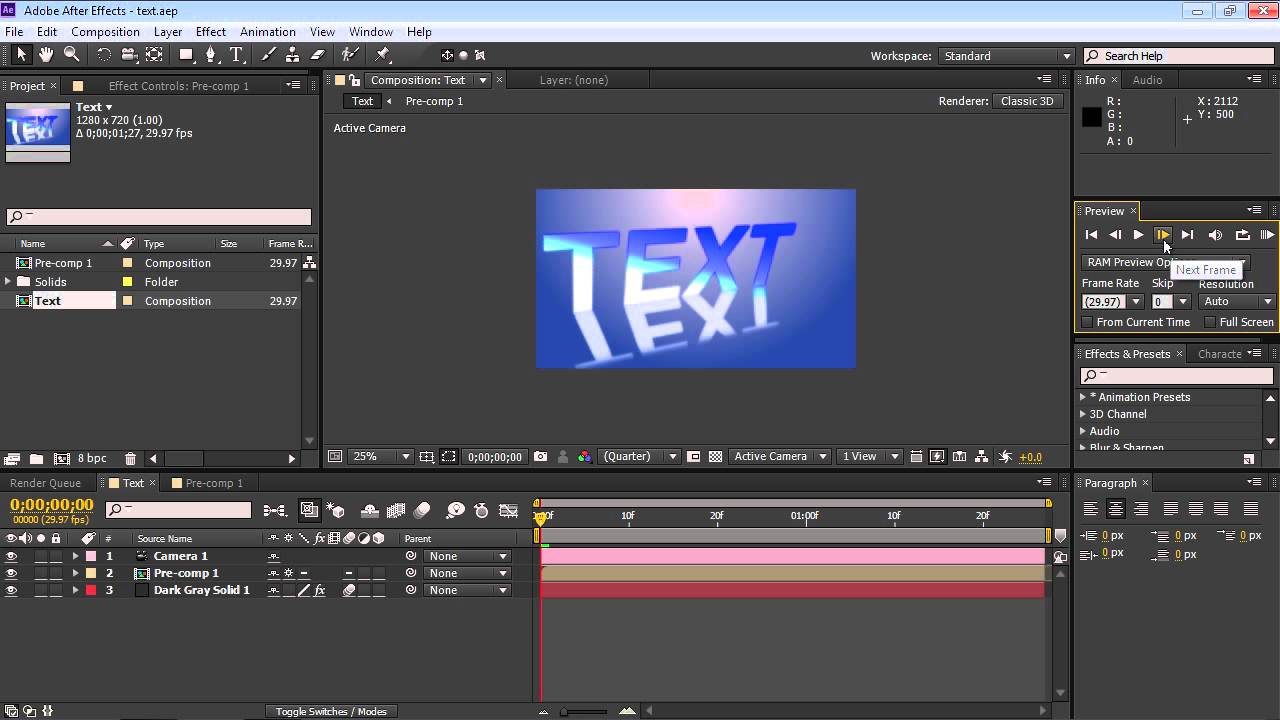Start a RAM Preview

1267,234
